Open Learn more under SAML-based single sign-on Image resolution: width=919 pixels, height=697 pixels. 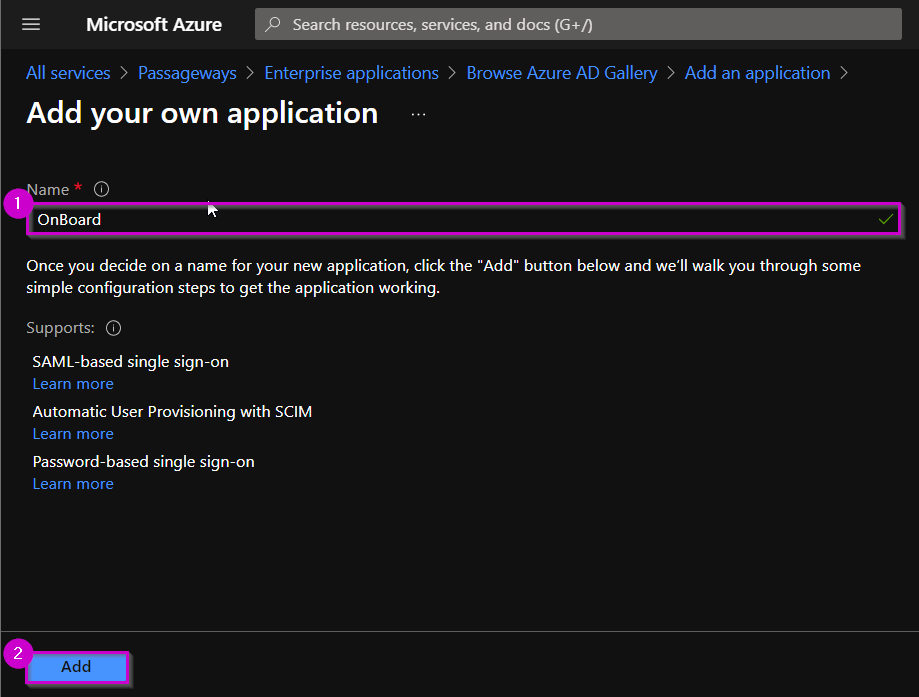point(73,384)
